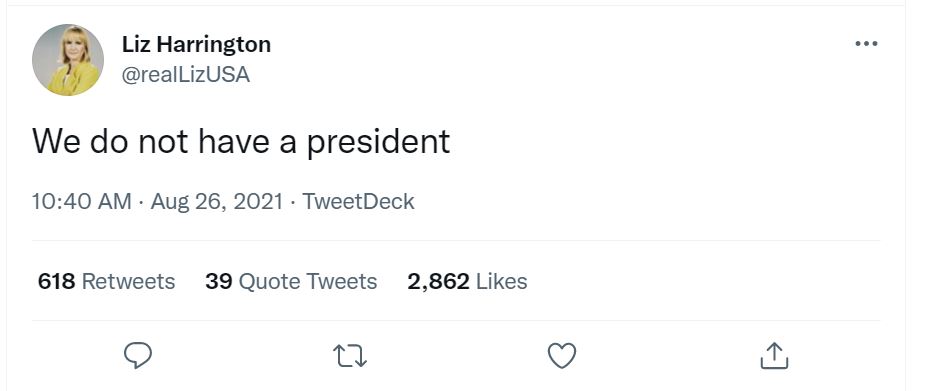
Task: Click the 10:40 AM timestamp
Action: (82, 201)
